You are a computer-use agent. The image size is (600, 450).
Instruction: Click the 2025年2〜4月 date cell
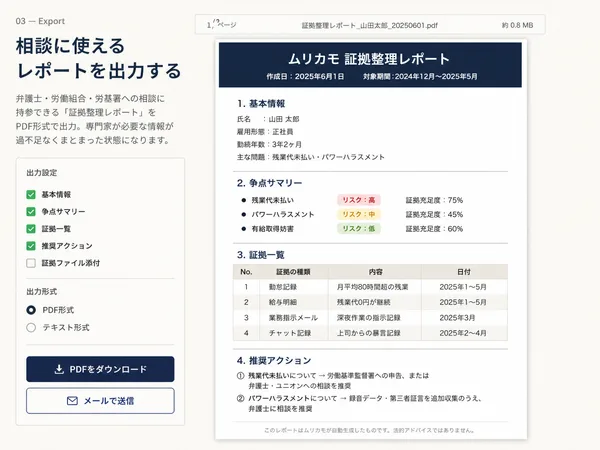click(463, 333)
